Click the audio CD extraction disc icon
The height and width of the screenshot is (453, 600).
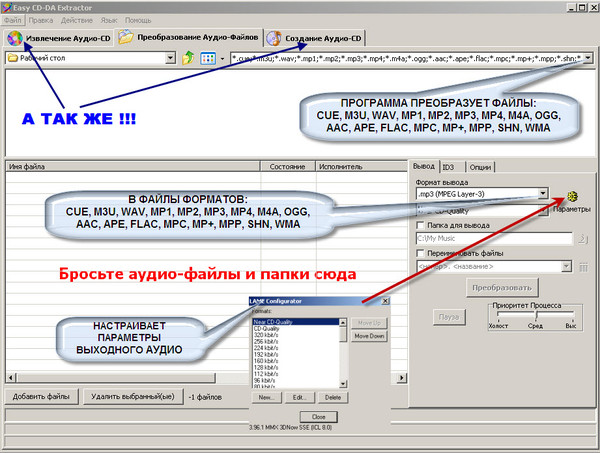pos(15,38)
